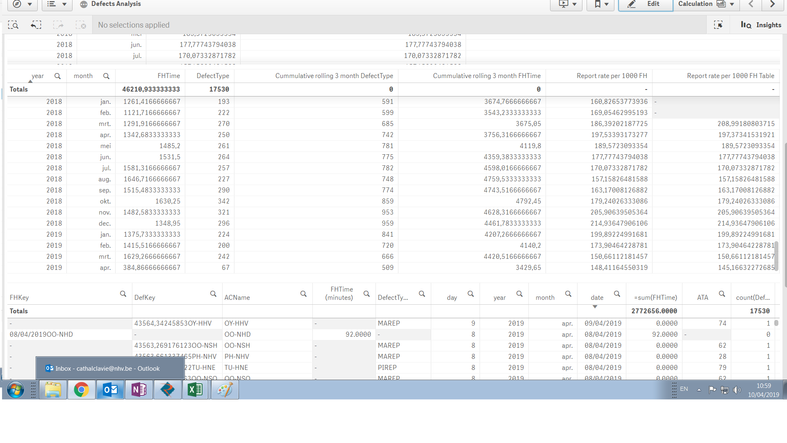
Task: Clear all selections icon
Action: coord(80,25)
